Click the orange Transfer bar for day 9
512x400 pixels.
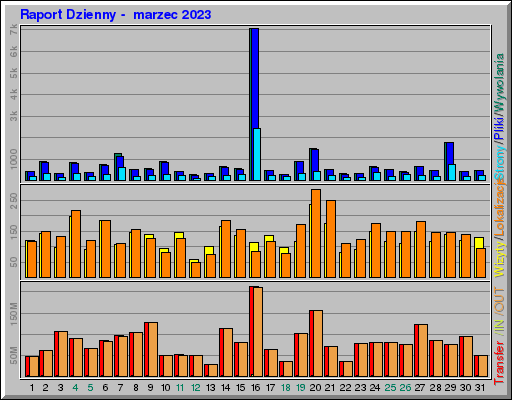coord(153,349)
